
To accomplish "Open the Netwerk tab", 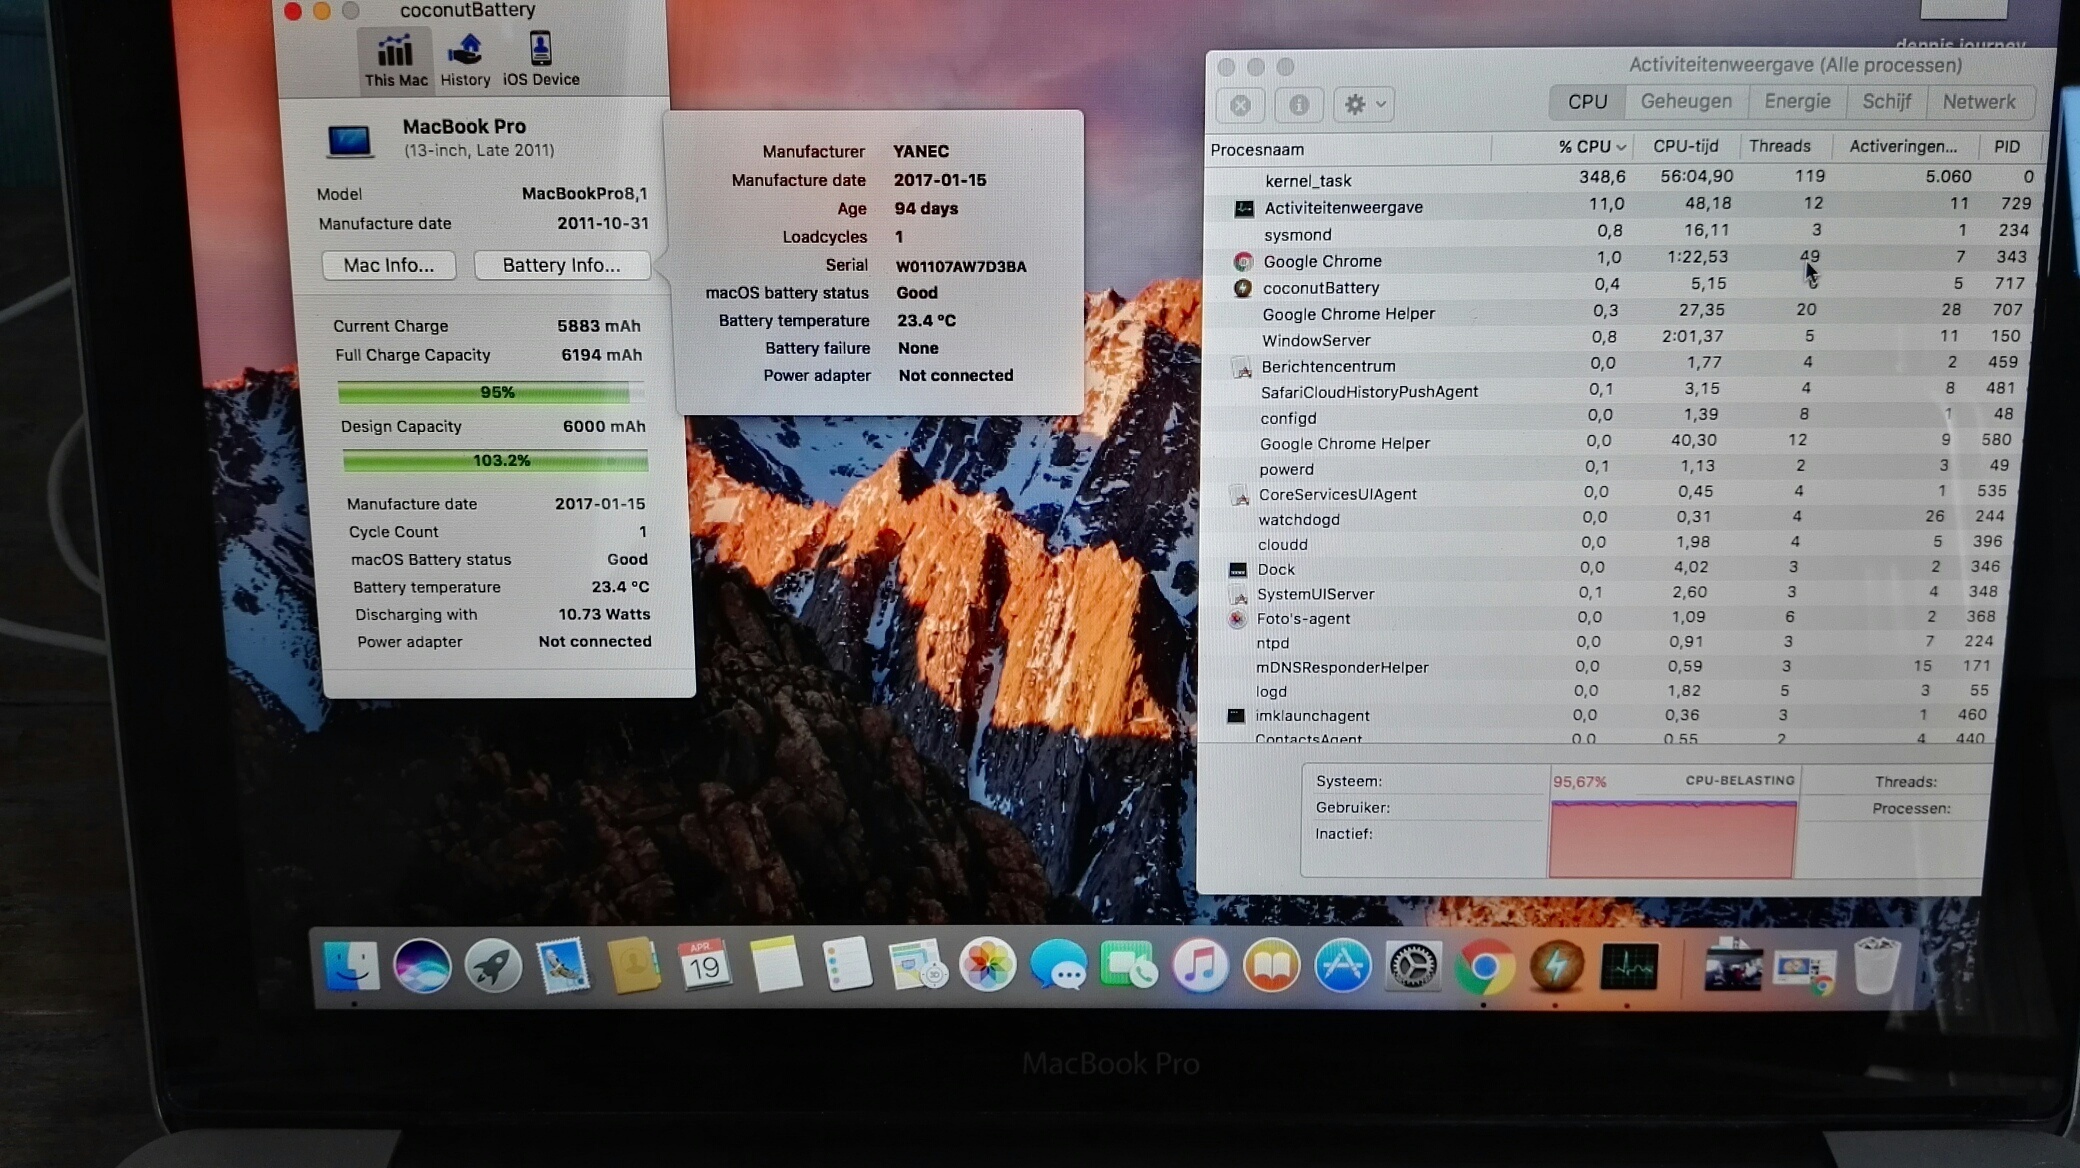I will coord(1978,101).
